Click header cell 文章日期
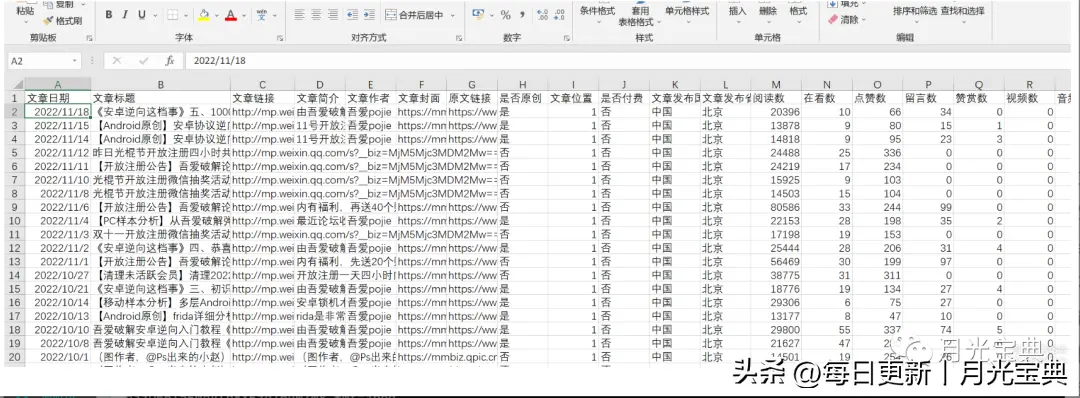This screenshot has height=398, width=1080. pyautogui.click(x=58, y=98)
